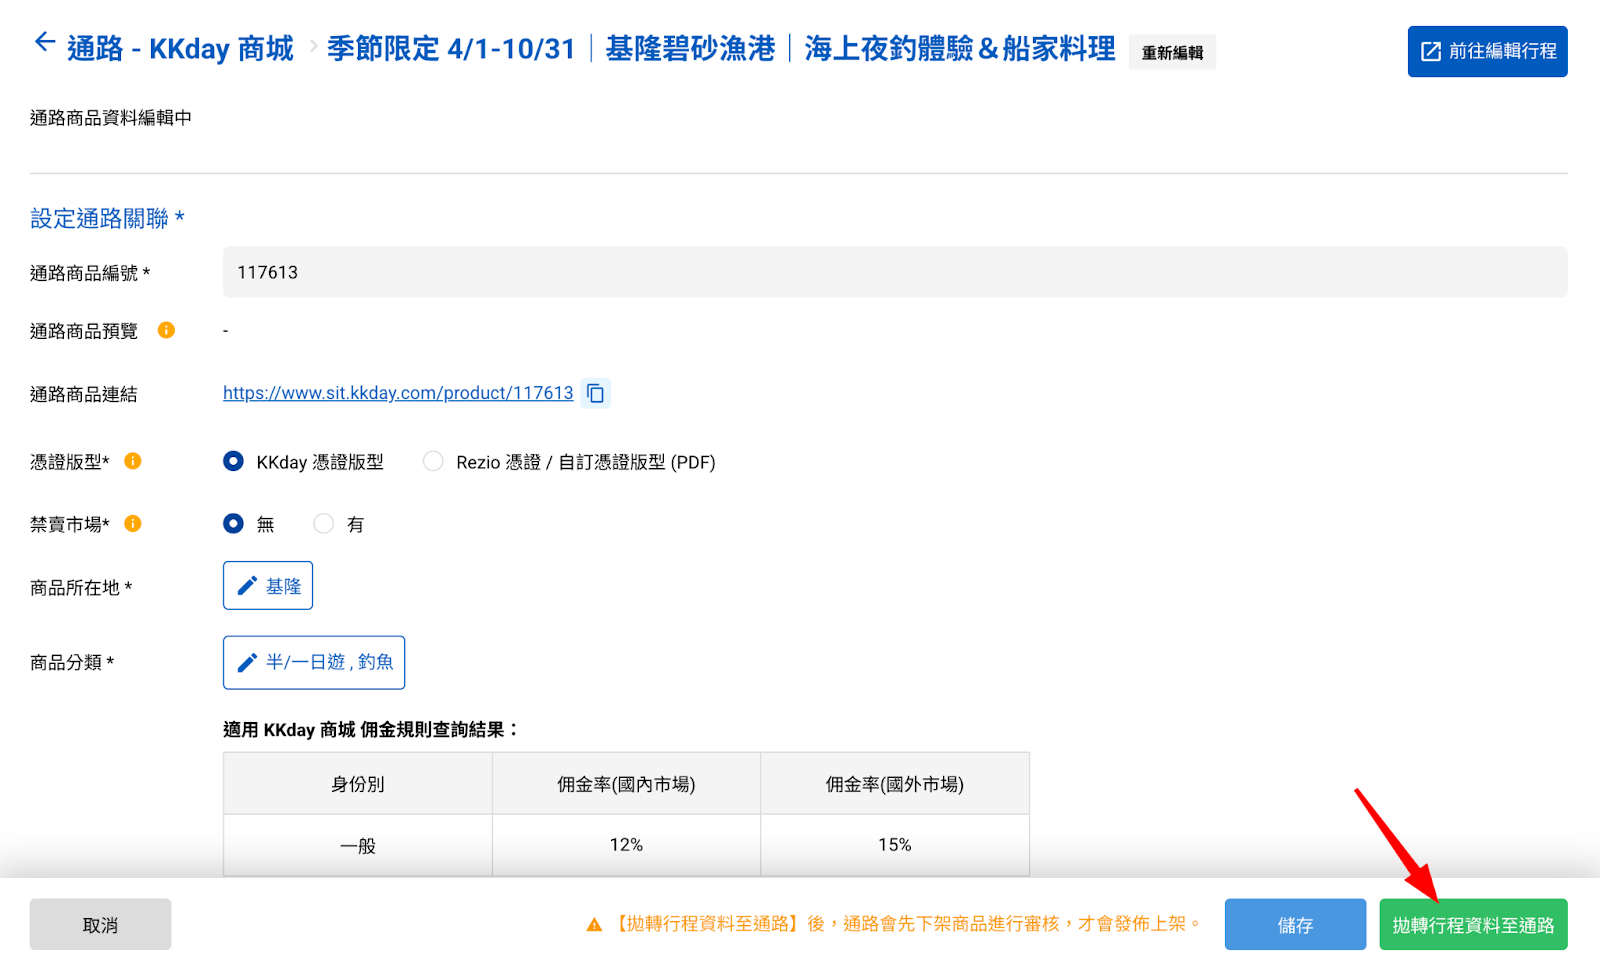The width and height of the screenshot is (1600, 964).
Task: Click the 適用 KKday 商城 佣金規則查詢結果 heading
Action: point(371,730)
